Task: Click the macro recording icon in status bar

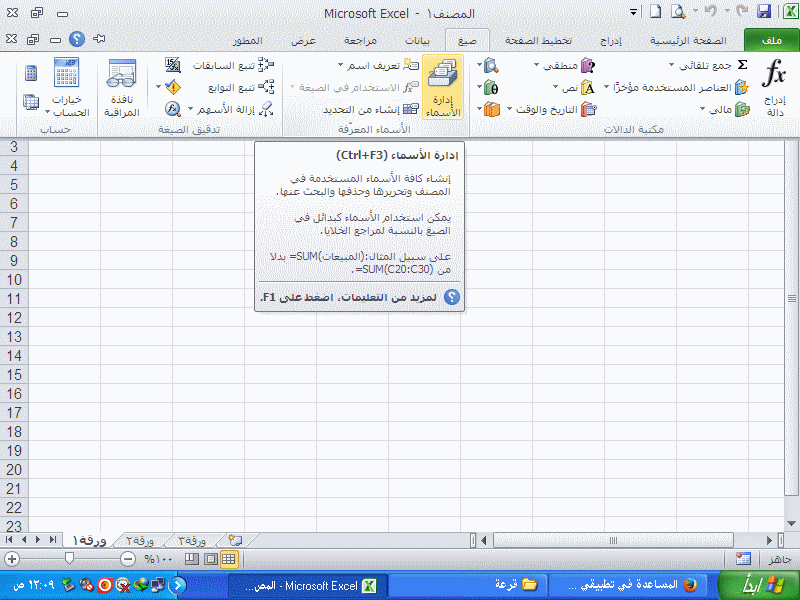Action: point(743,559)
